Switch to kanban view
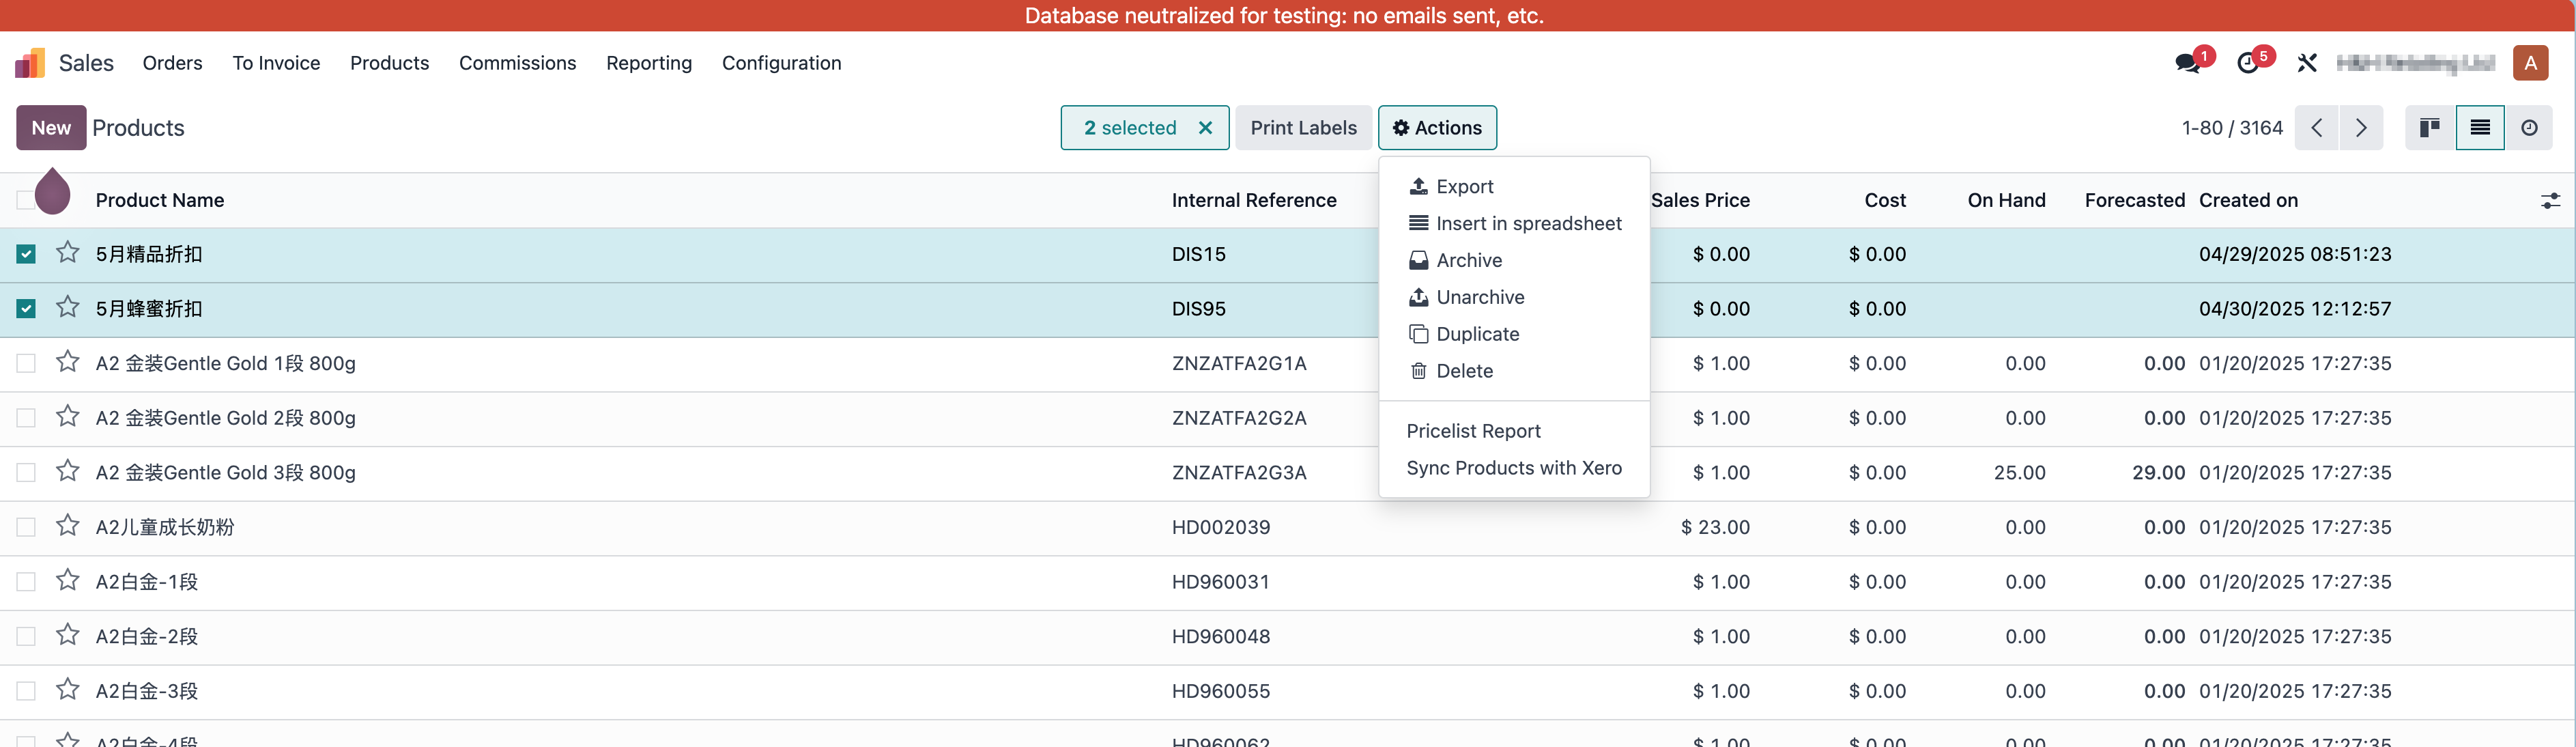The image size is (2576, 747). click(x=2430, y=128)
